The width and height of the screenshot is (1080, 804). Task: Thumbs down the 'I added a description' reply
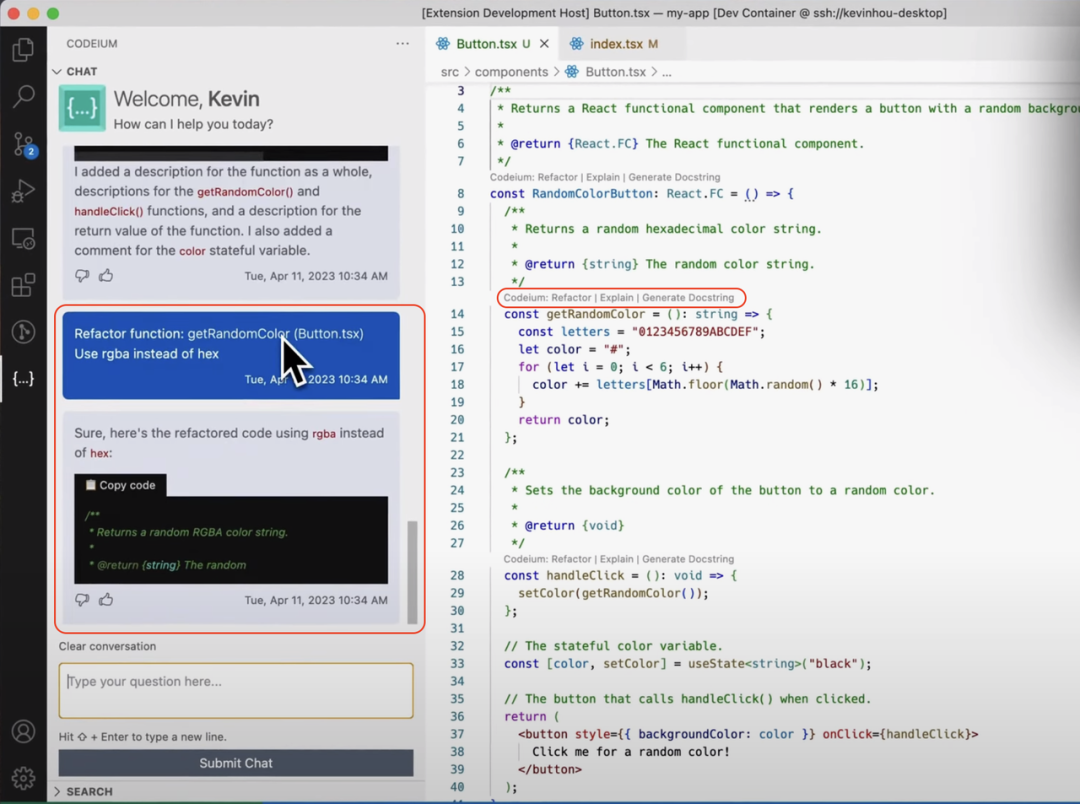(82, 276)
